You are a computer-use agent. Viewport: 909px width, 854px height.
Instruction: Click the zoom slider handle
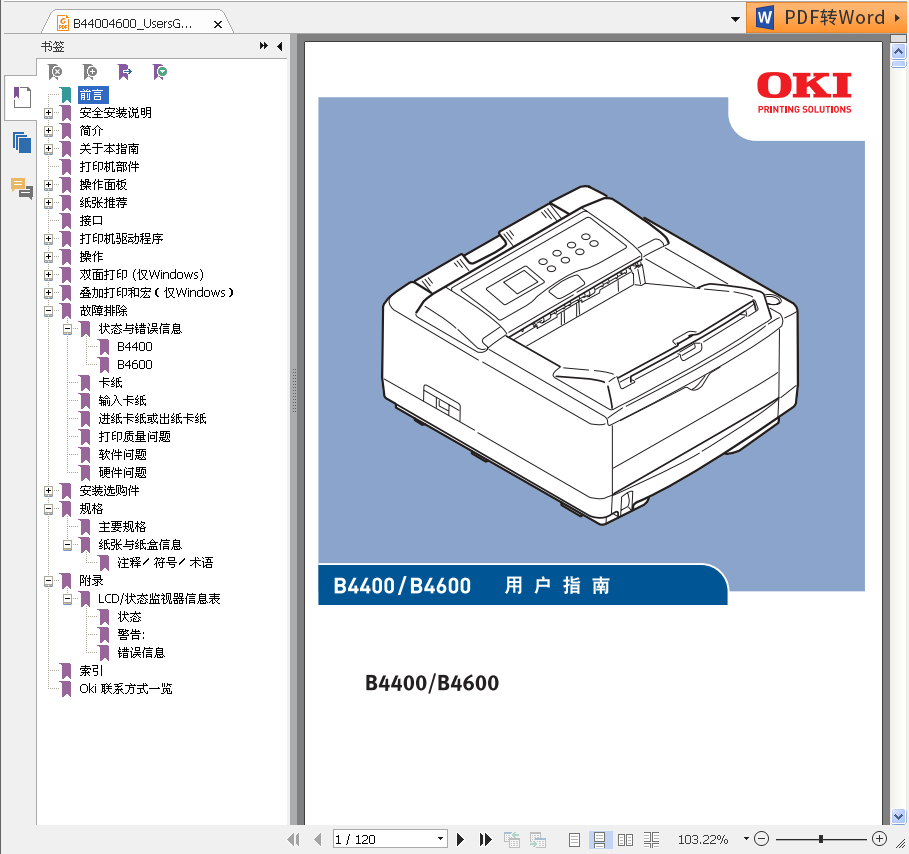click(x=821, y=838)
